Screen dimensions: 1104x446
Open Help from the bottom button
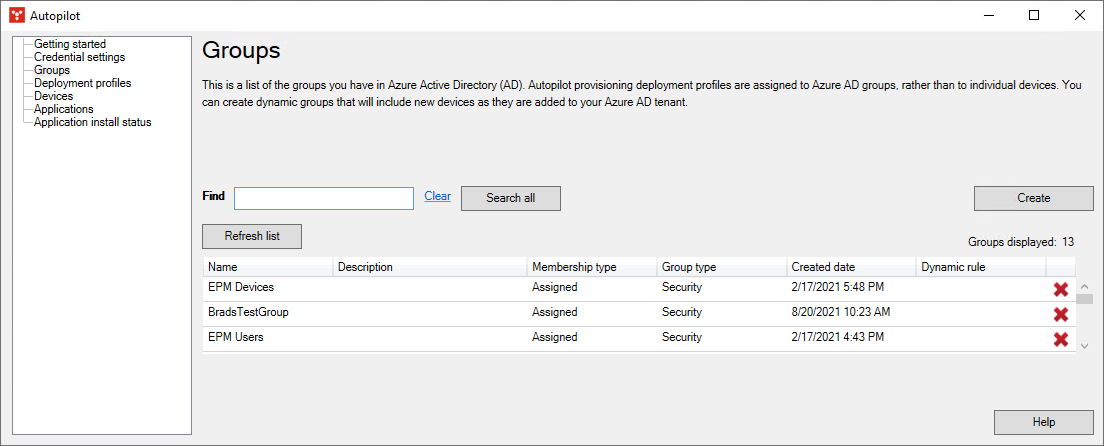[1043, 422]
